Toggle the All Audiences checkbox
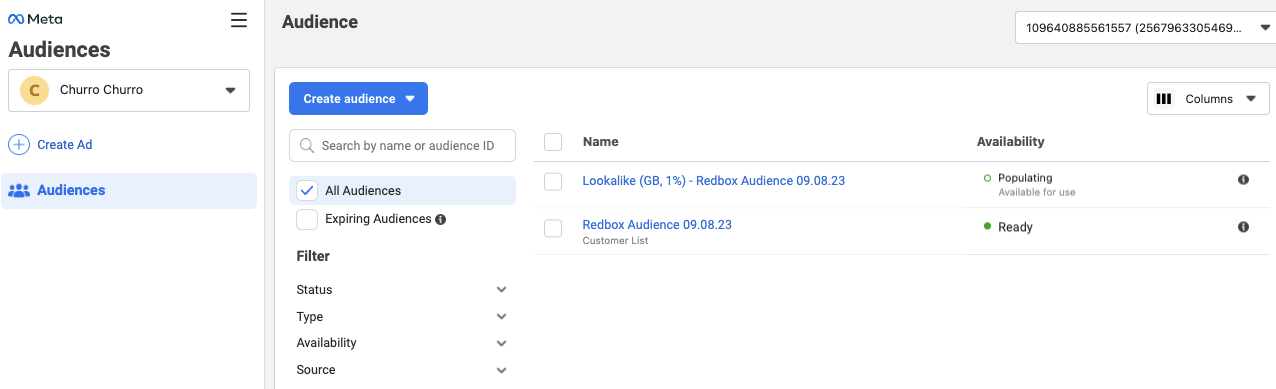Image resolution: width=1276 pixels, height=389 pixels. 307,191
